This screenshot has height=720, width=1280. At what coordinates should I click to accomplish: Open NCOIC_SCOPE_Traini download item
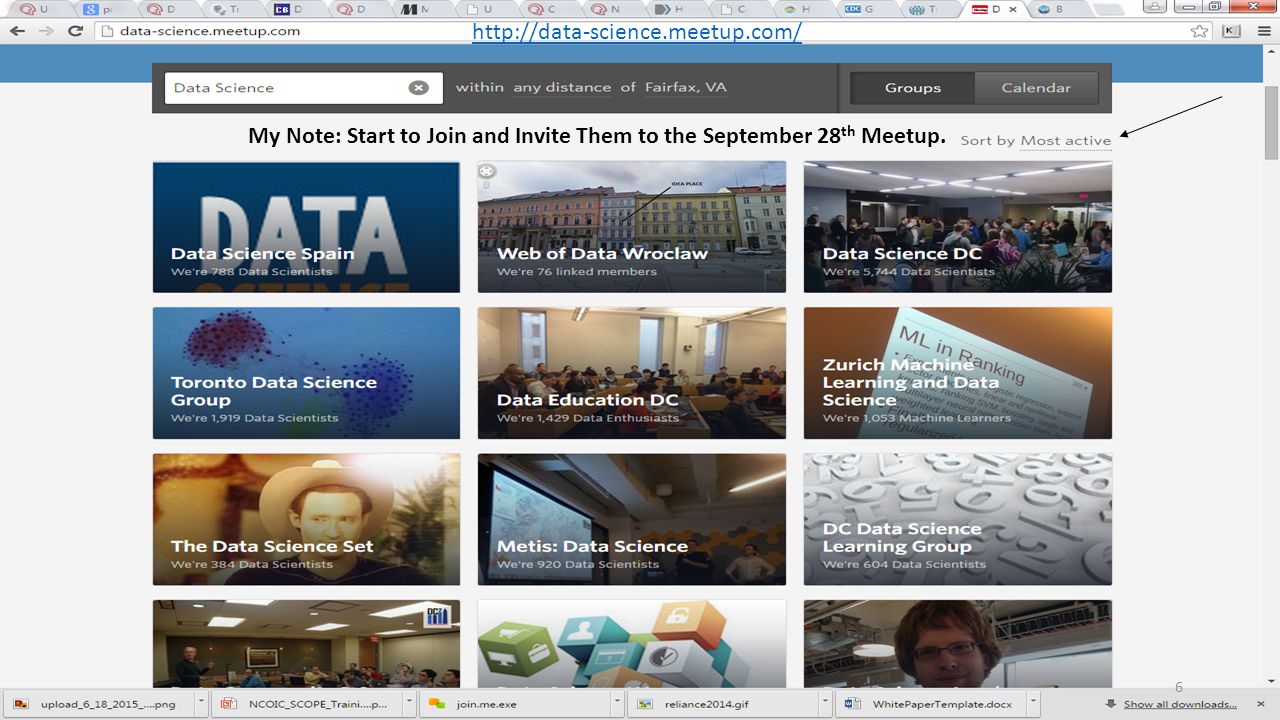coord(308,704)
